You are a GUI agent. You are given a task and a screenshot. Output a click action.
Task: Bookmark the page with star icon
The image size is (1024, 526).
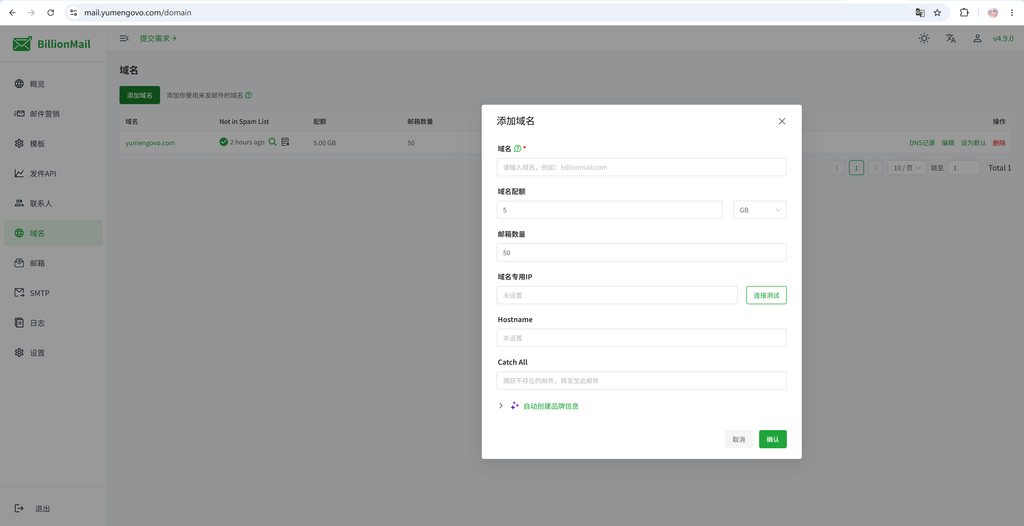(937, 12)
